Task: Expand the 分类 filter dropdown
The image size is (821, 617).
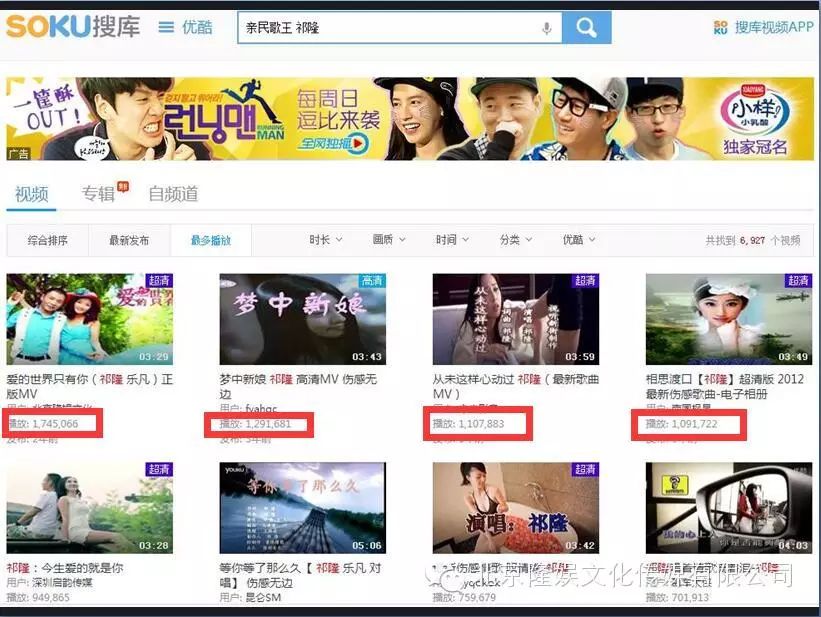Action: click(x=516, y=240)
